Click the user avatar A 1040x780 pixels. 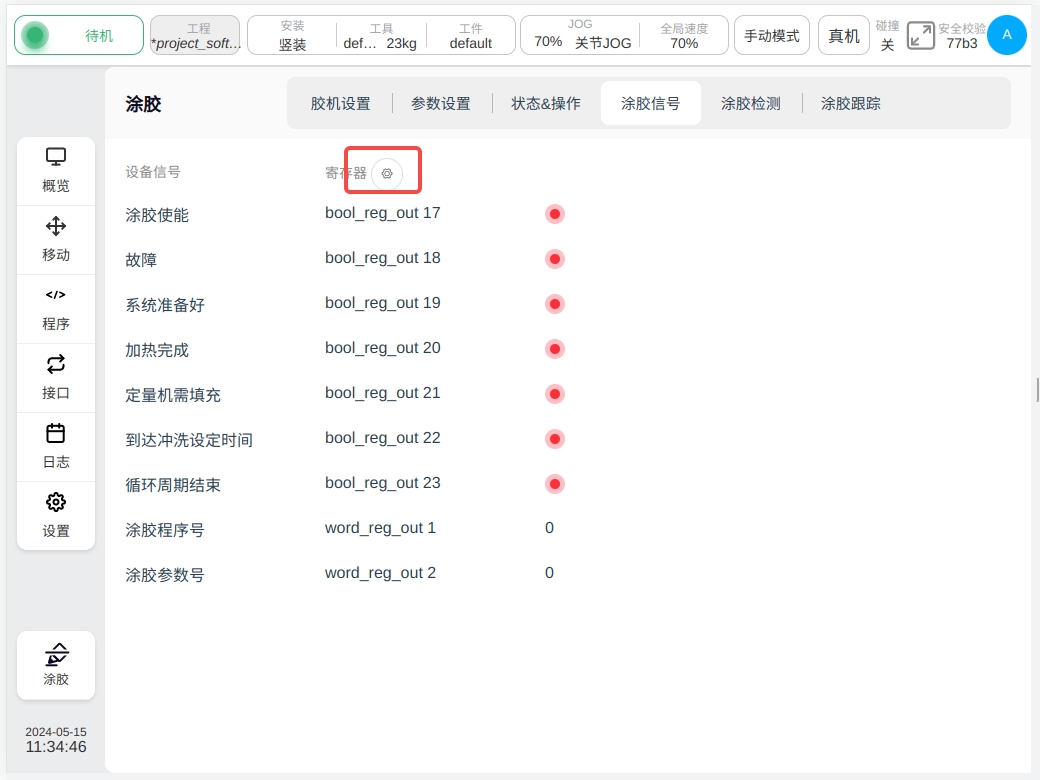1006,35
